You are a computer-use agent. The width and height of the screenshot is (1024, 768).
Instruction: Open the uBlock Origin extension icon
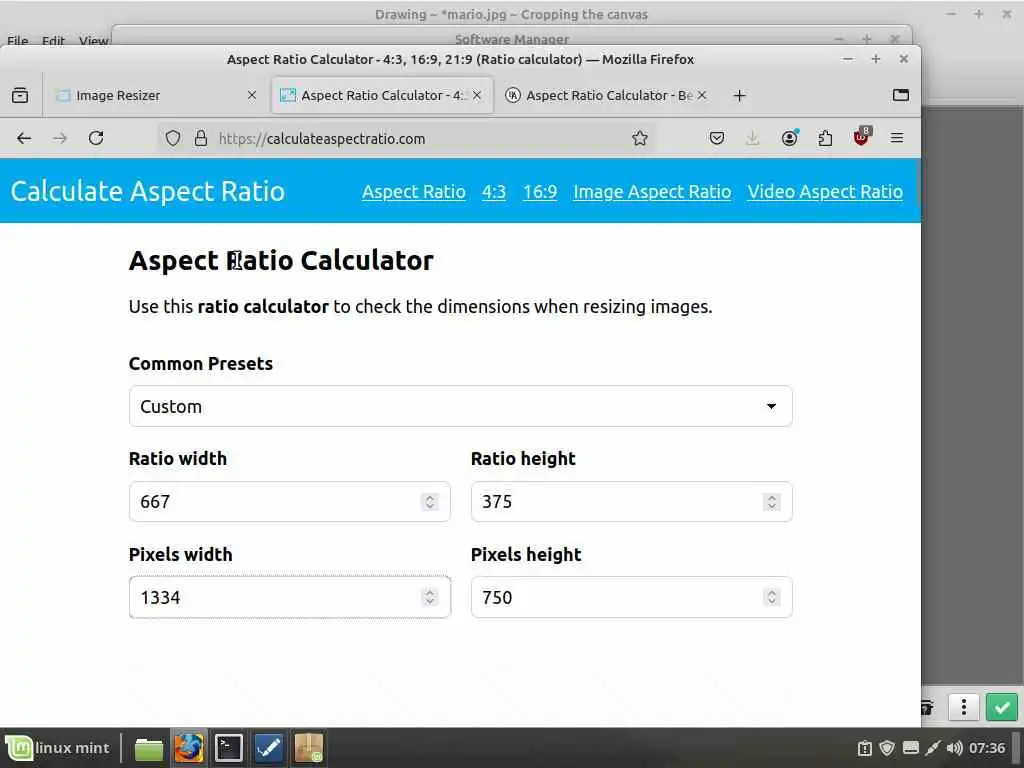tap(862, 137)
